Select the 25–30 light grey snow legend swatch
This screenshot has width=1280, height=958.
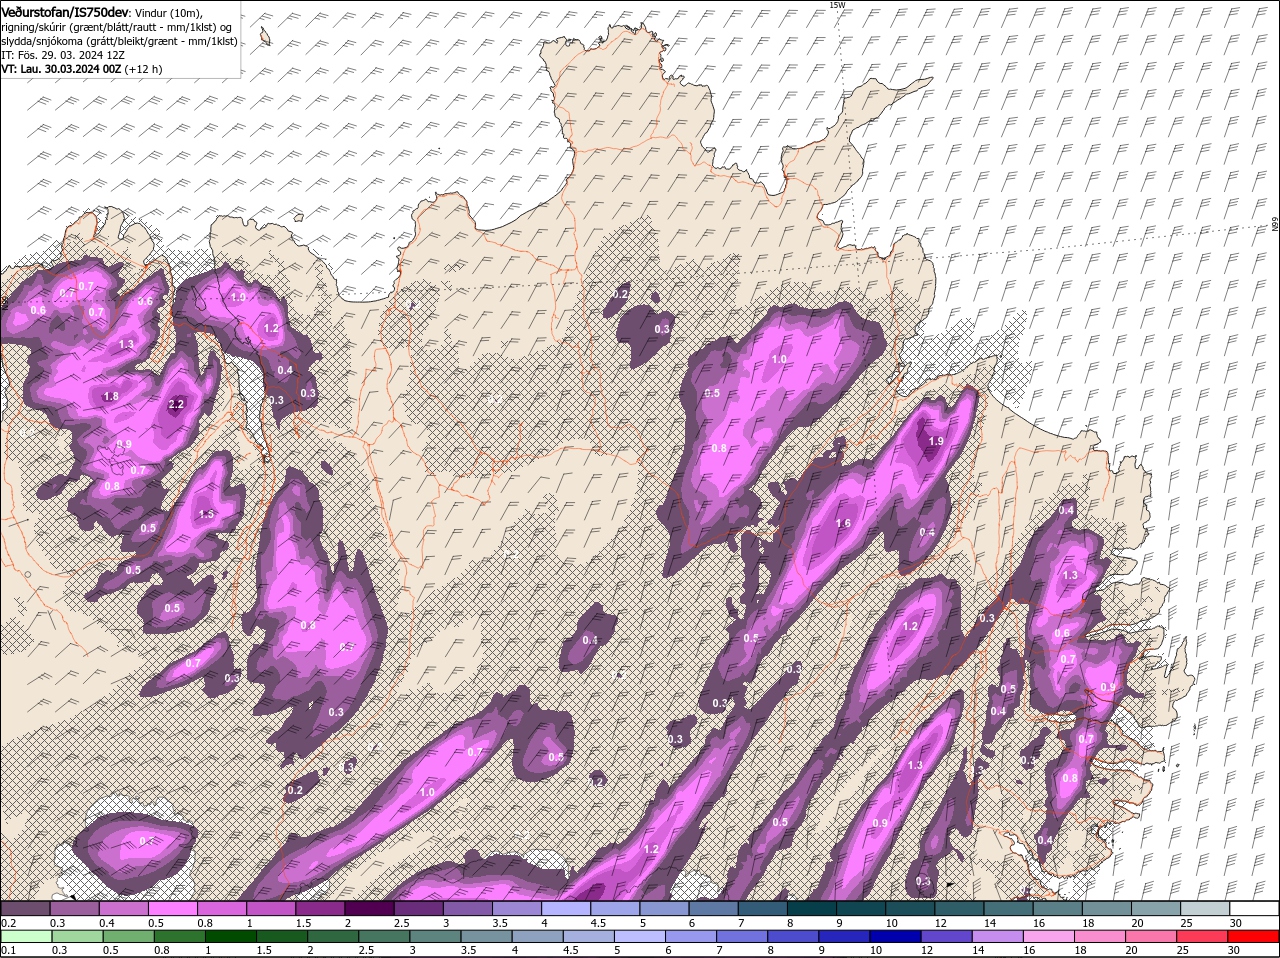1206,908
